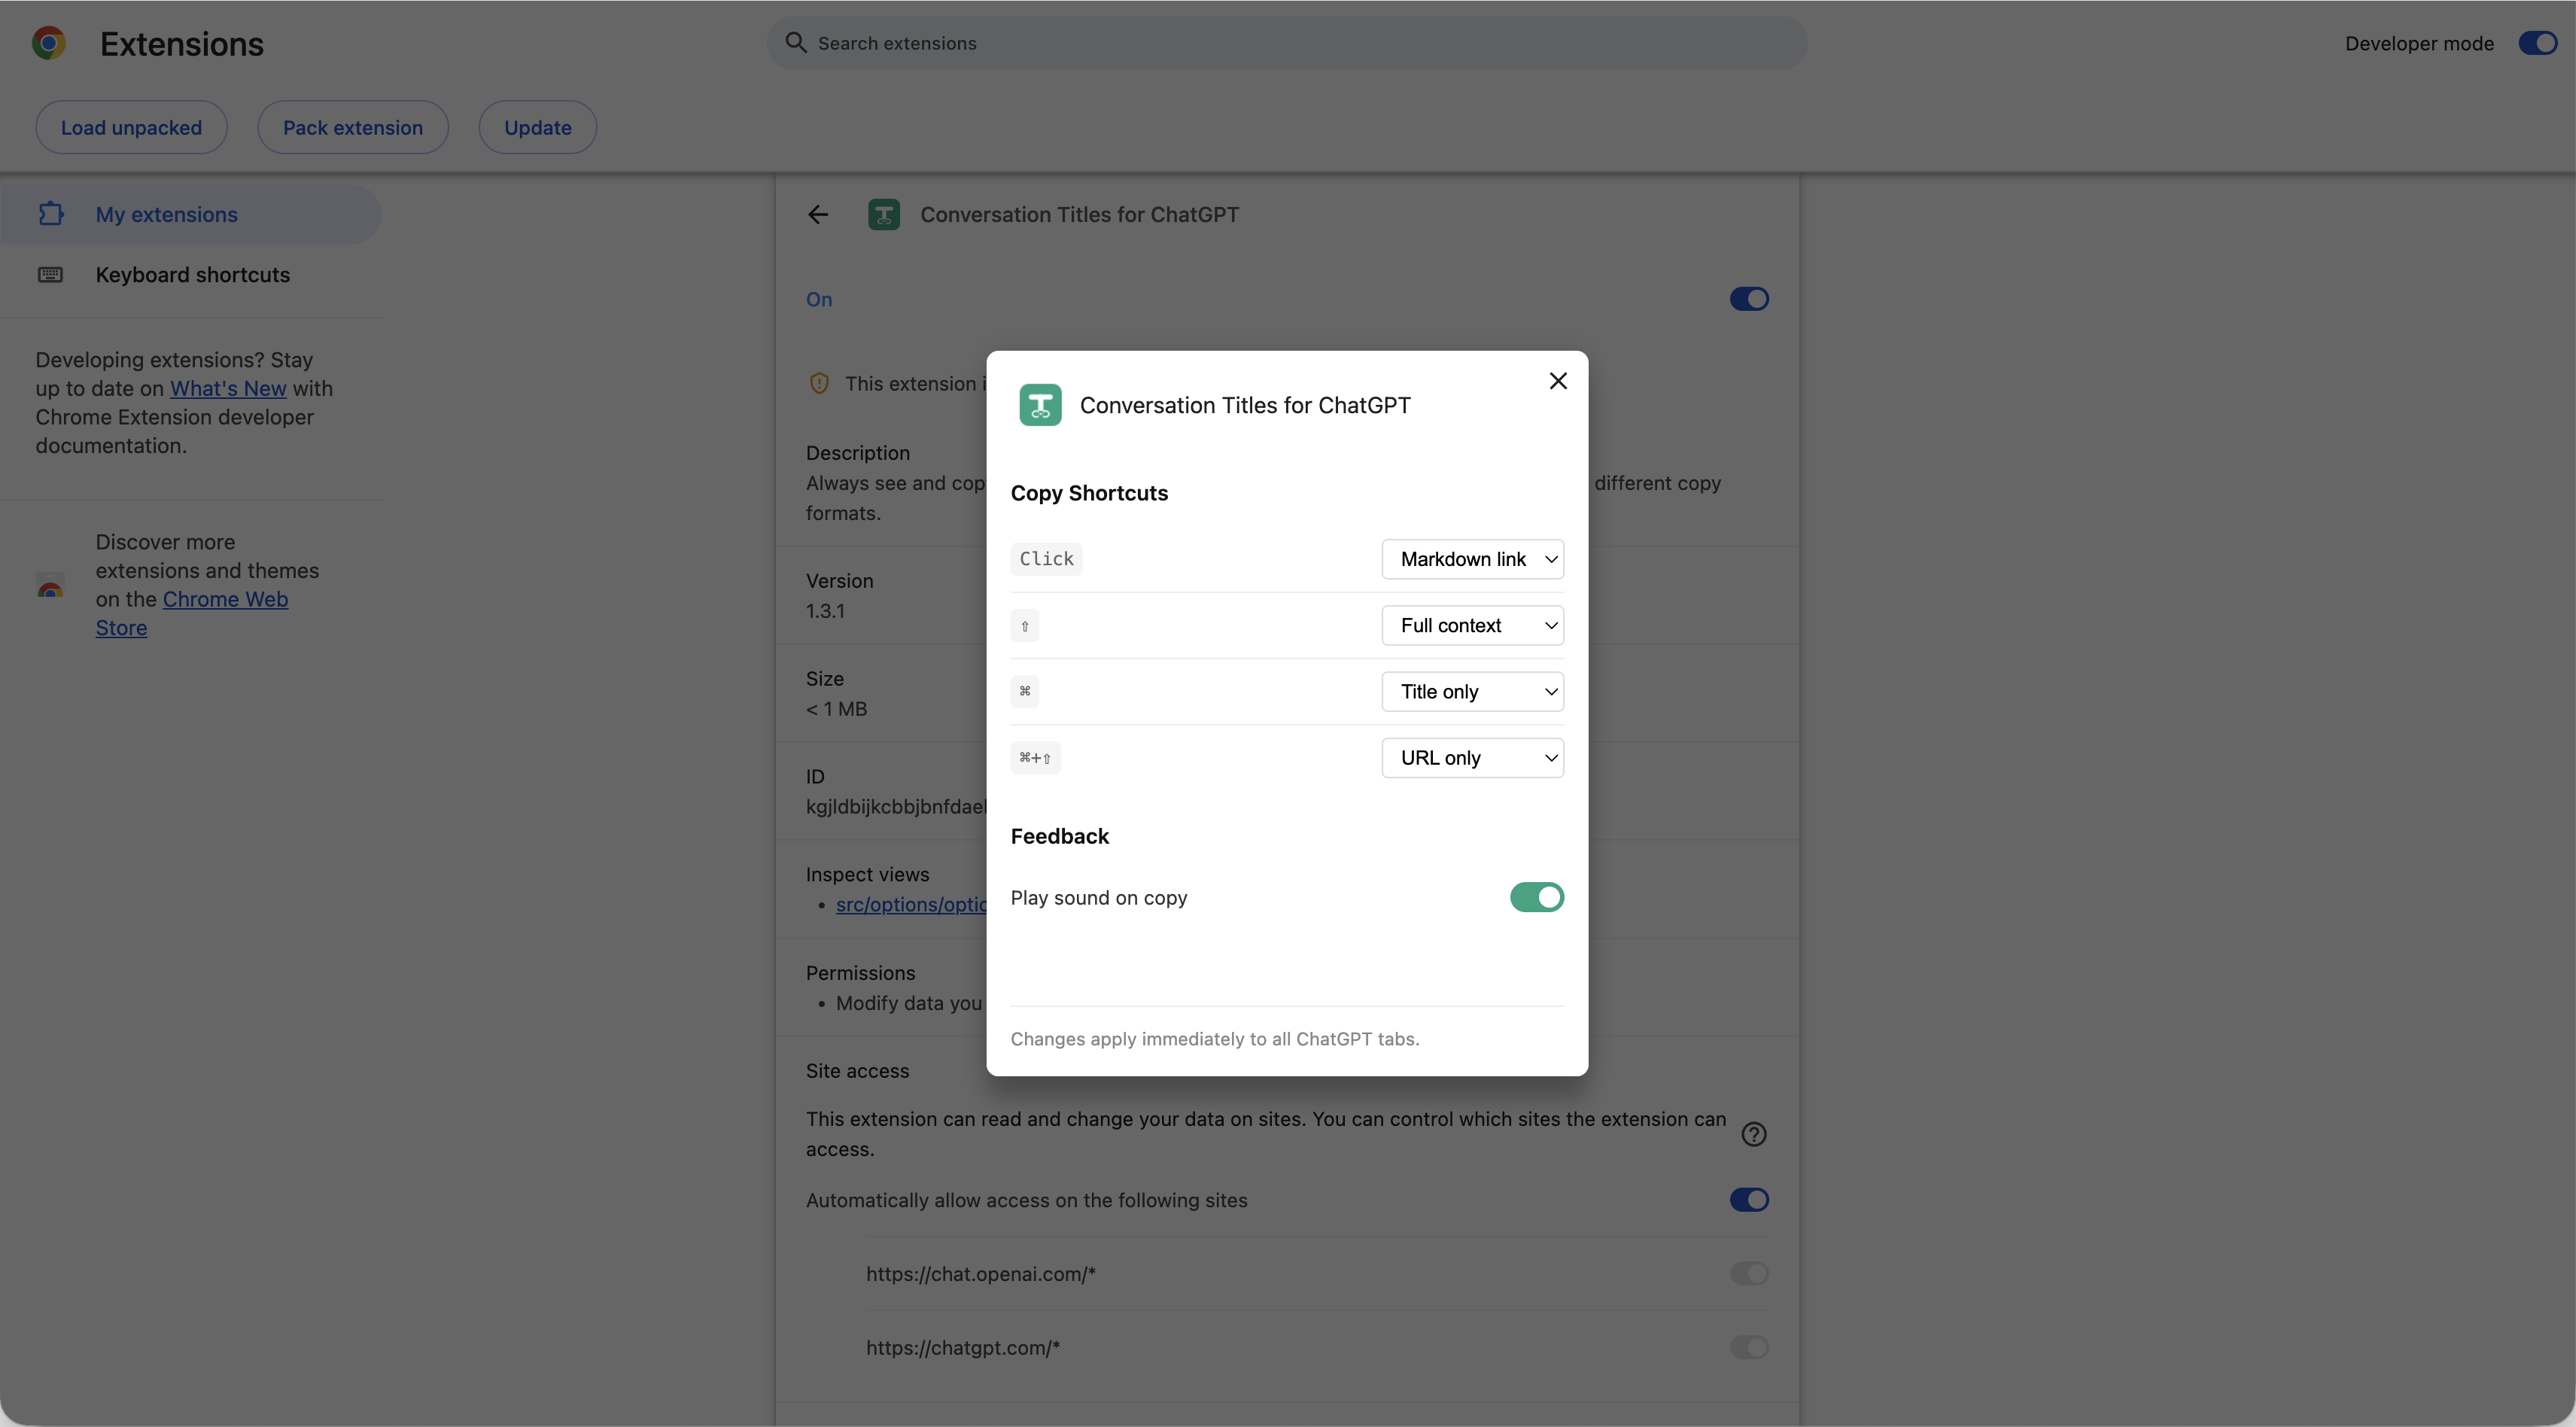Click the Feedback section heading
Image resolution: width=2576 pixels, height=1427 pixels.
[1060, 836]
